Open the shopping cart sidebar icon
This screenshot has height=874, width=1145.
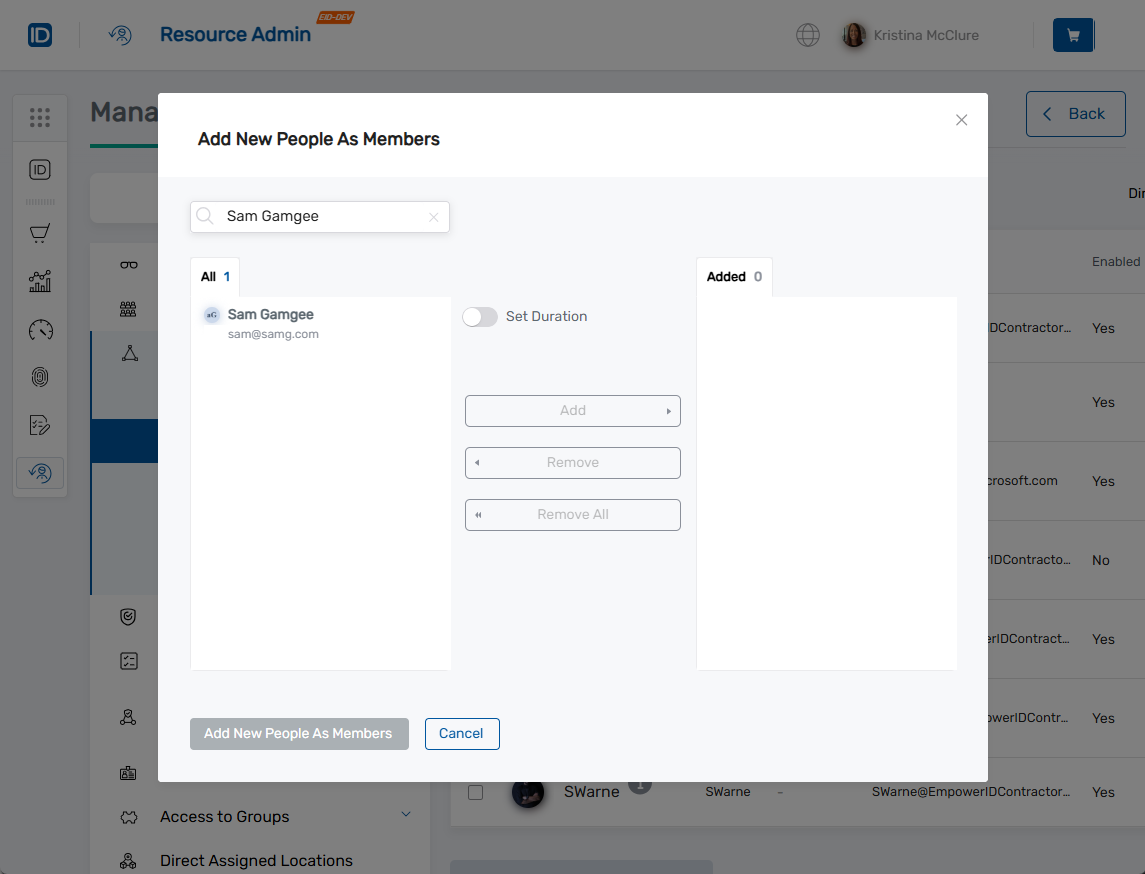[x=40, y=232]
